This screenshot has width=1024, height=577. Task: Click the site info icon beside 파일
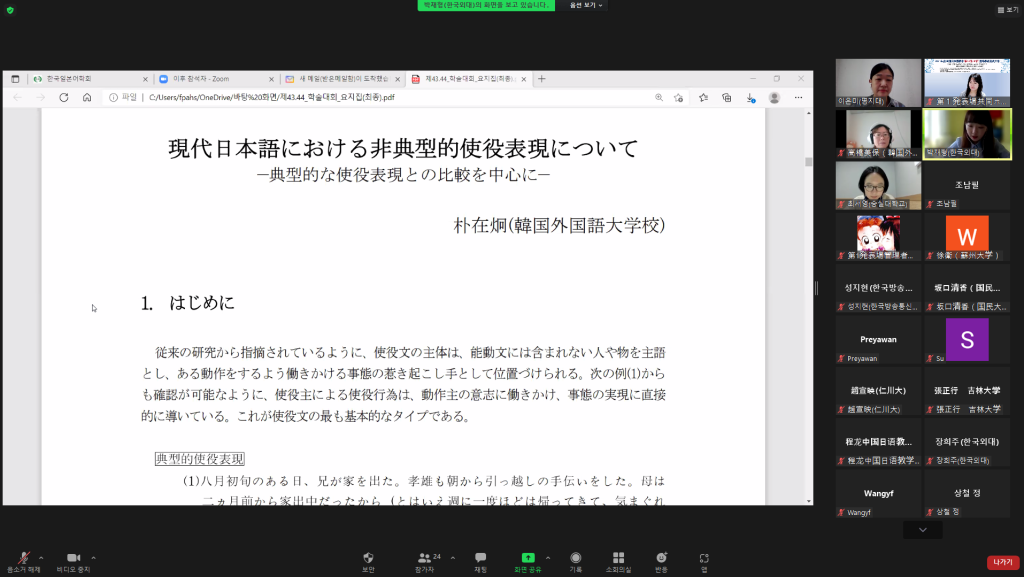tap(113, 97)
